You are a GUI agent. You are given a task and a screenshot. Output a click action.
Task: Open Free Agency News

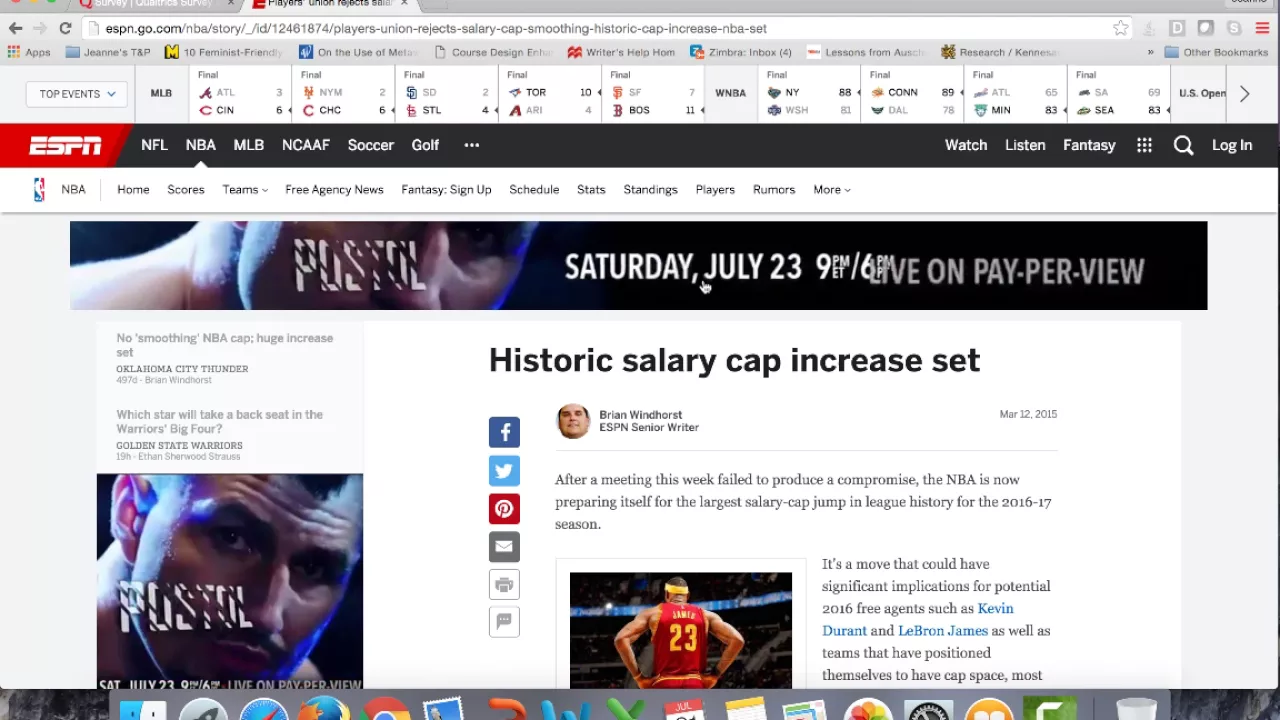[x=334, y=189]
